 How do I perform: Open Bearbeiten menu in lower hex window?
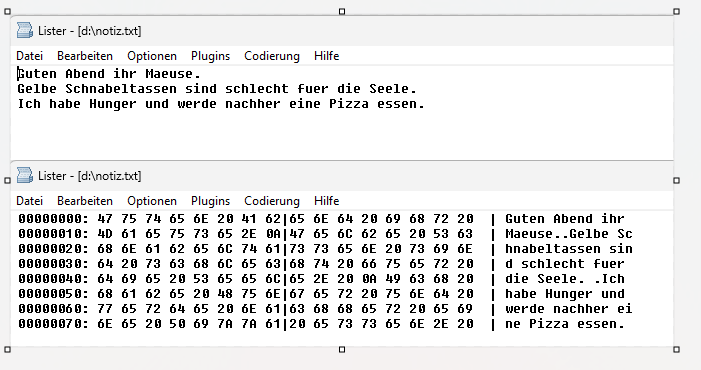[x=85, y=201]
